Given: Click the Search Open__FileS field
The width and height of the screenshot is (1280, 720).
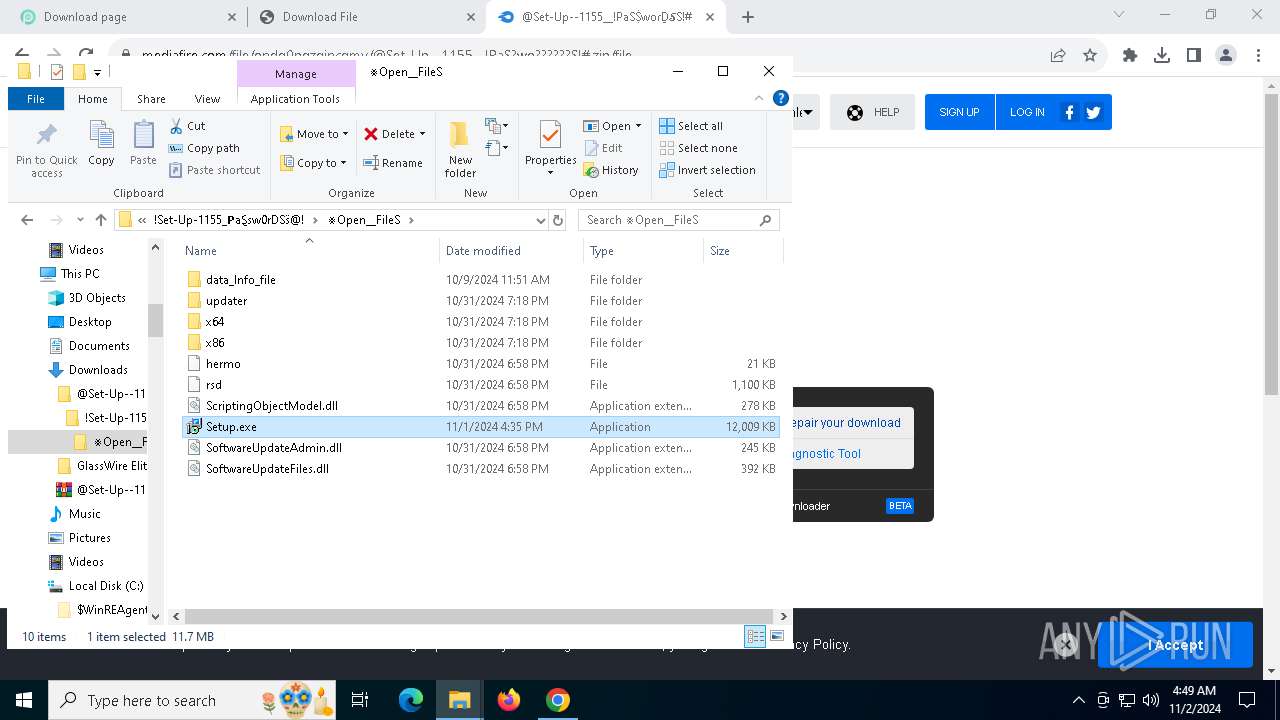Looking at the screenshot, I should [679, 220].
